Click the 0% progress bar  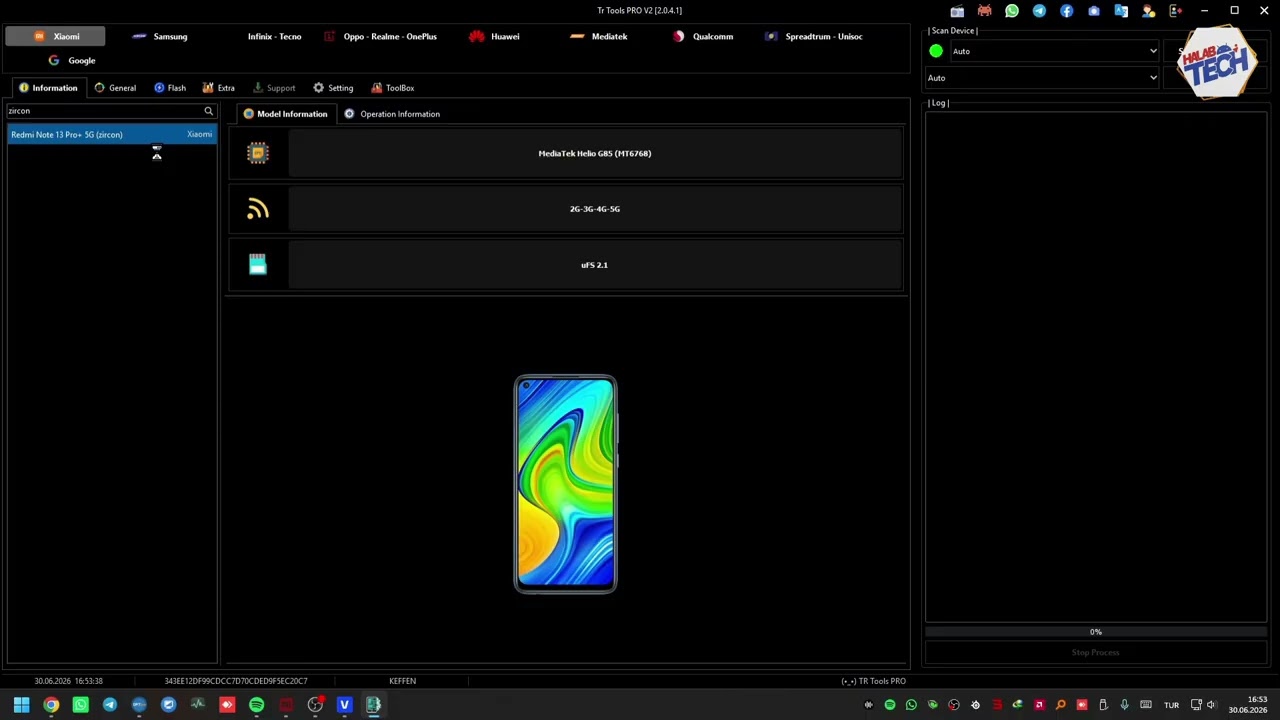(1096, 632)
